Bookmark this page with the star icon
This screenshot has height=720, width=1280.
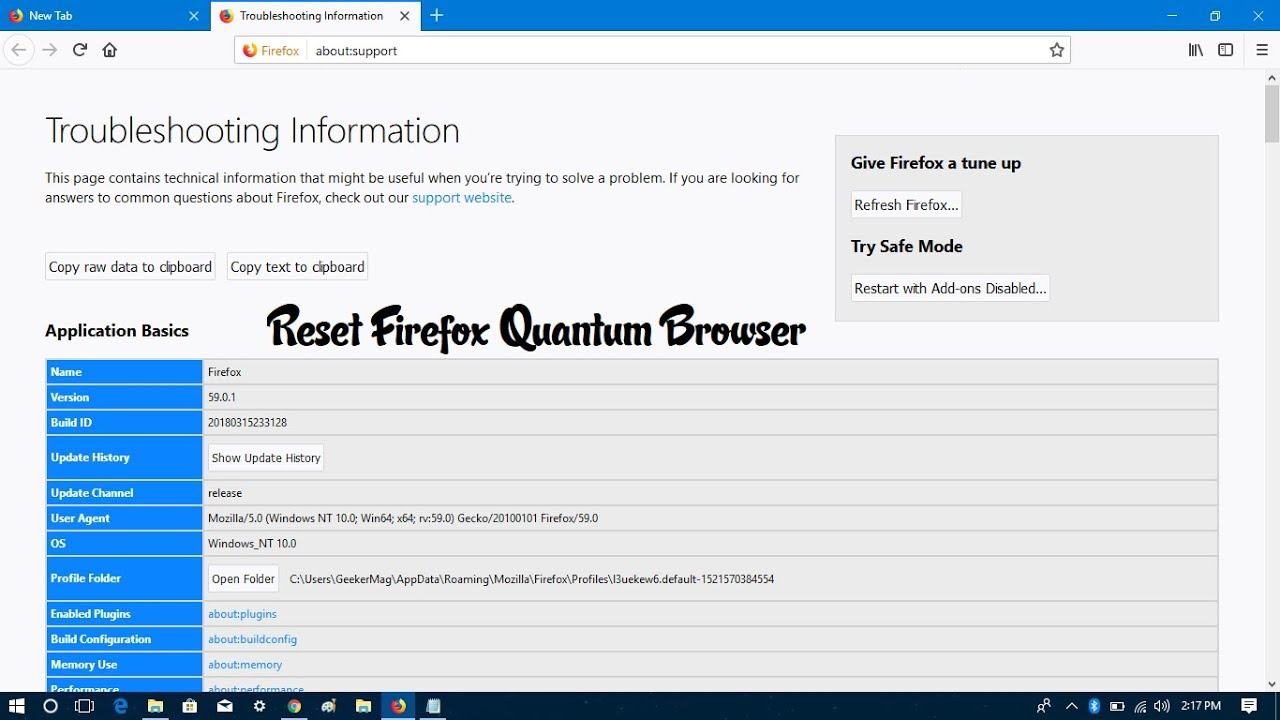point(1057,50)
